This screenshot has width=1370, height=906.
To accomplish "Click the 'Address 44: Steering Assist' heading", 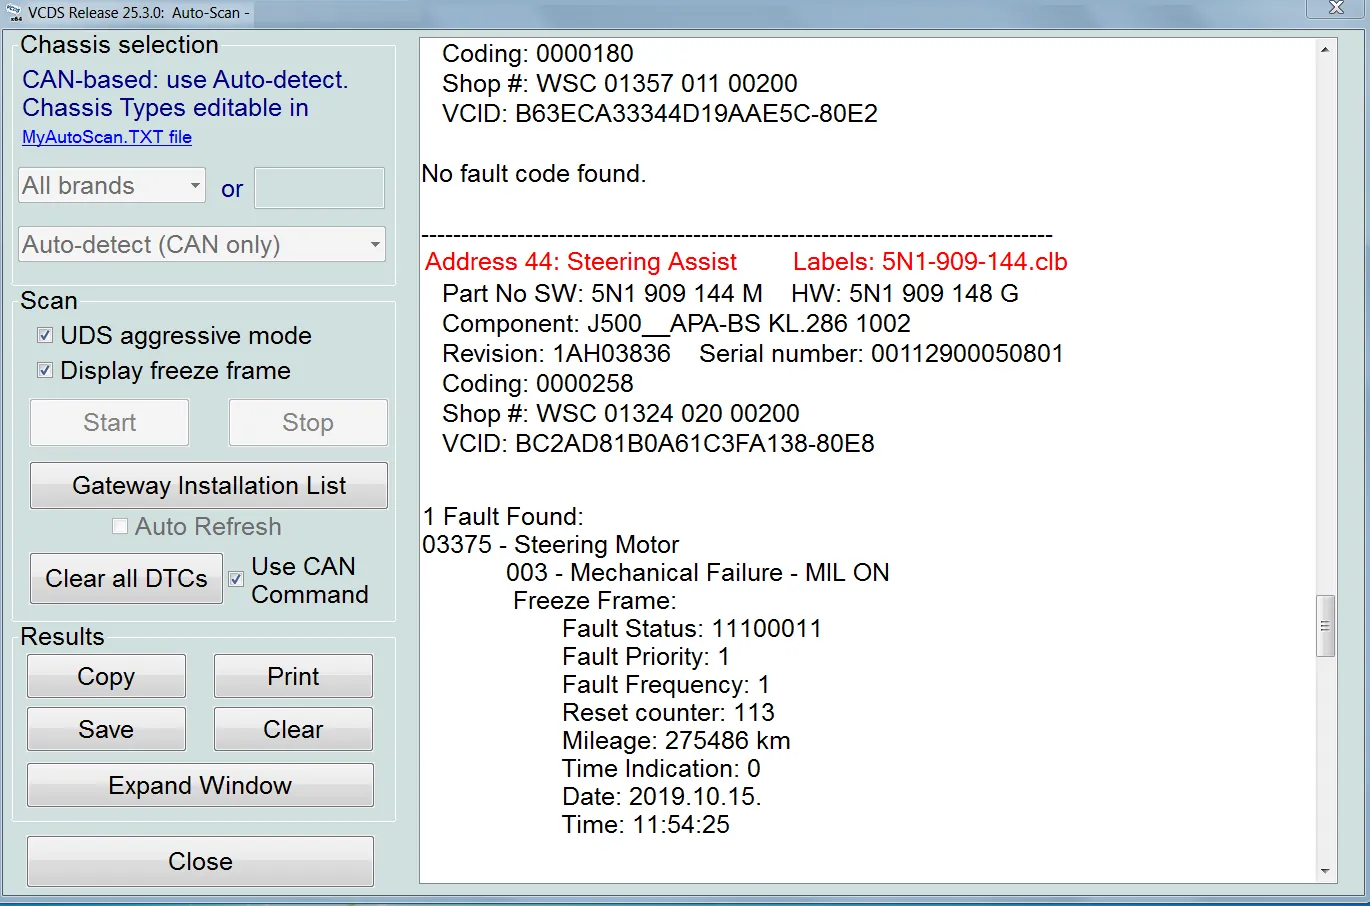I will click(581, 262).
